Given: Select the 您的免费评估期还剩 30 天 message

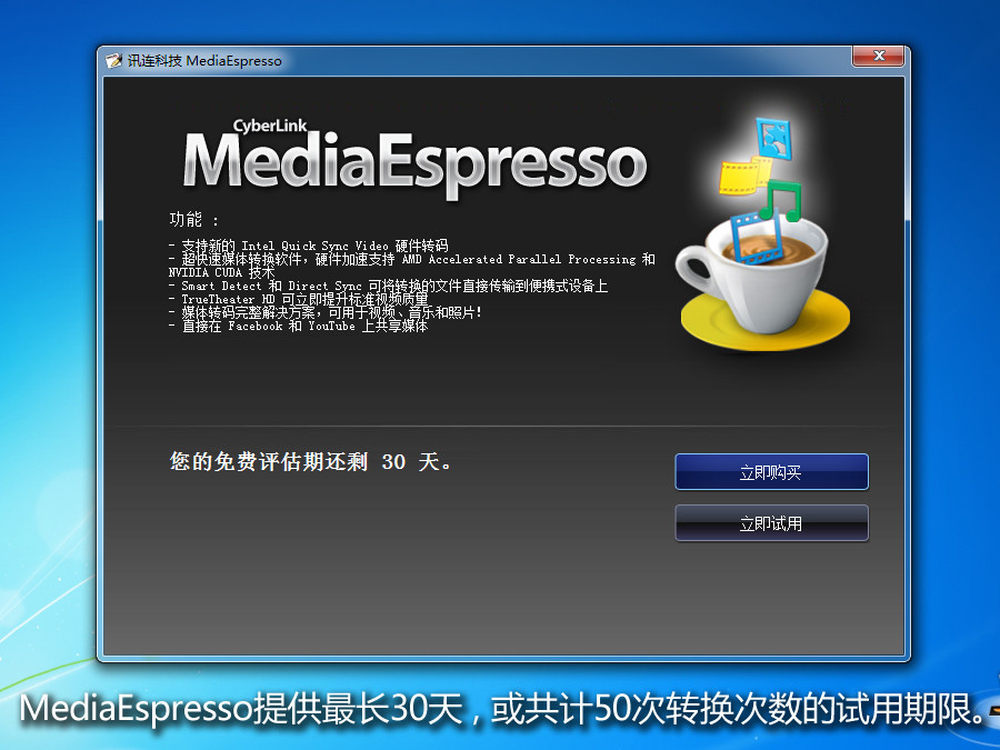Looking at the screenshot, I should 311,461.
